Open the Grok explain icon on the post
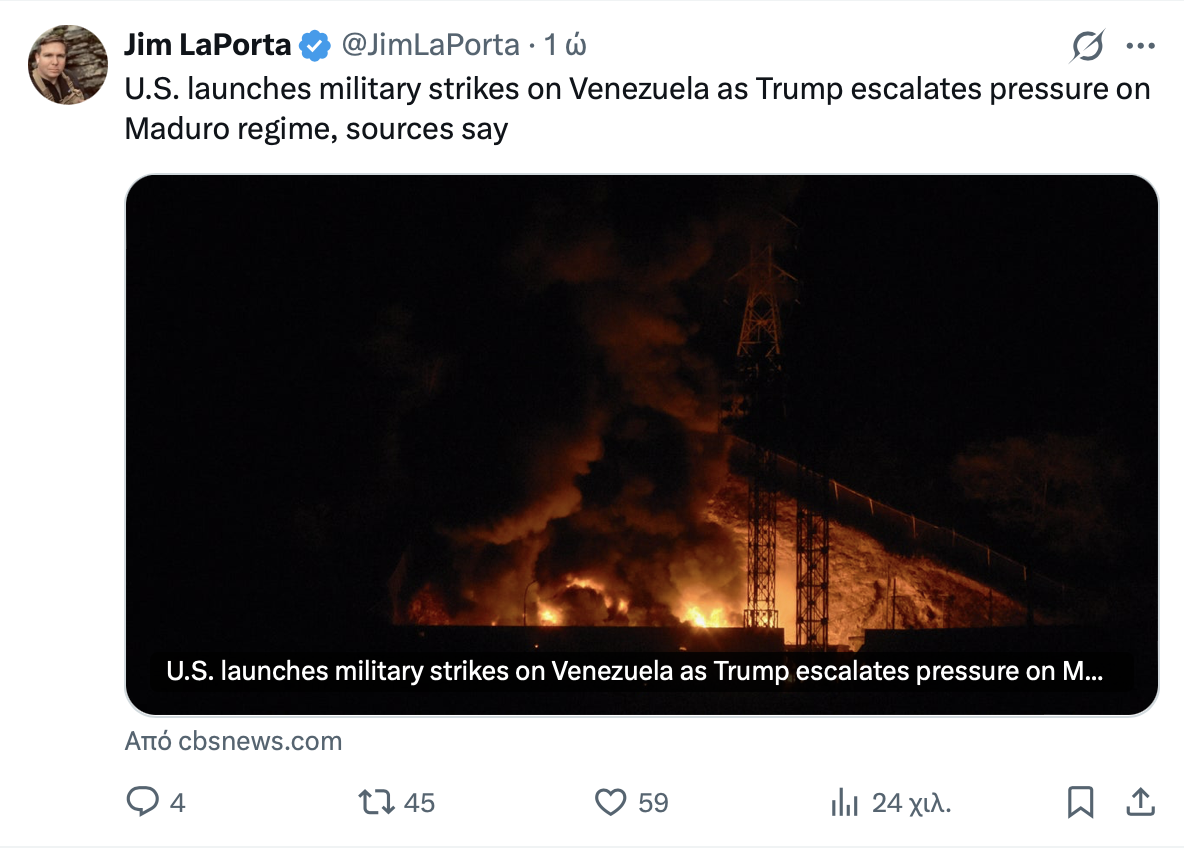 1087,45
